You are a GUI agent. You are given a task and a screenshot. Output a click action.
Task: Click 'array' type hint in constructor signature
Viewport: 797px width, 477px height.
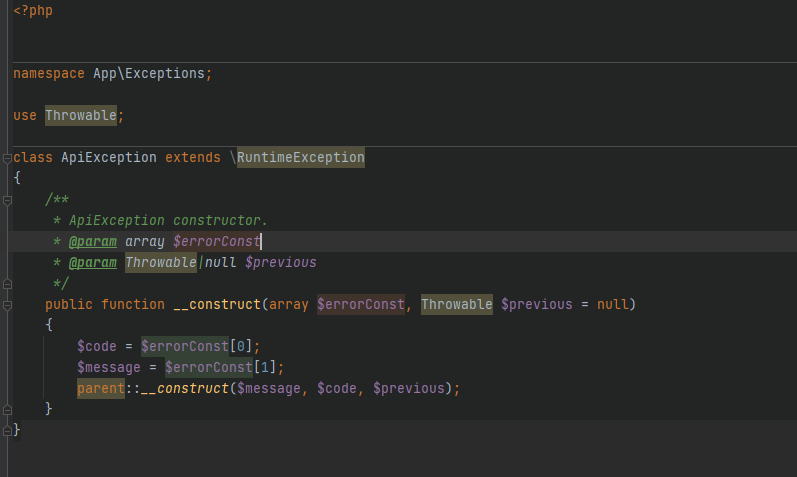point(288,305)
